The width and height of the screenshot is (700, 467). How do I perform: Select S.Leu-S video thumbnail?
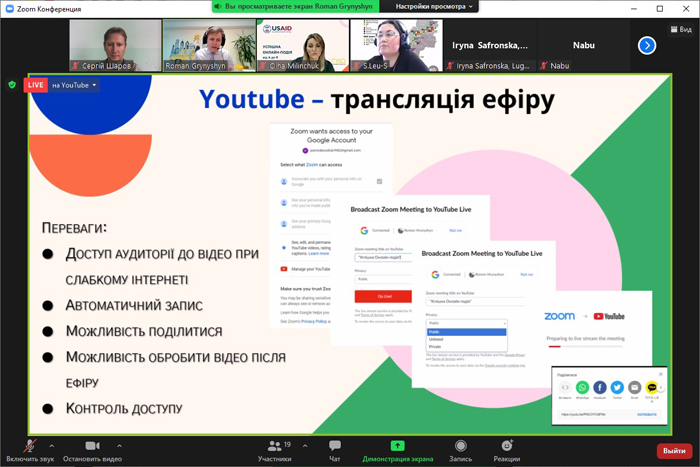pyautogui.click(x=396, y=45)
